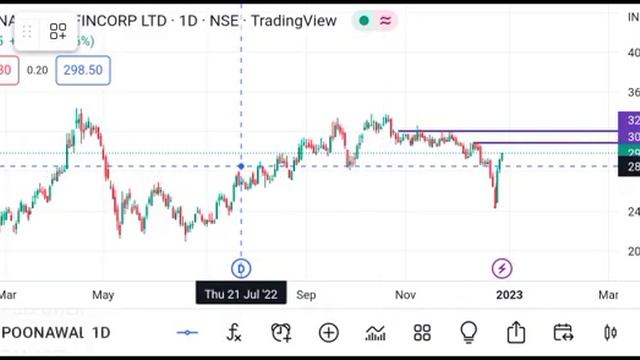Toggle the green market status dot
Image resolution: width=640 pixels, height=360 pixels.
(x=364, y=20)
